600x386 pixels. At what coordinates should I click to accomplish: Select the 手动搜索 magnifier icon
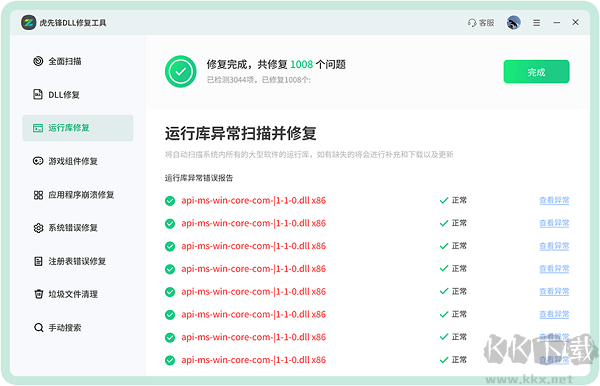(x=38, y=327)
